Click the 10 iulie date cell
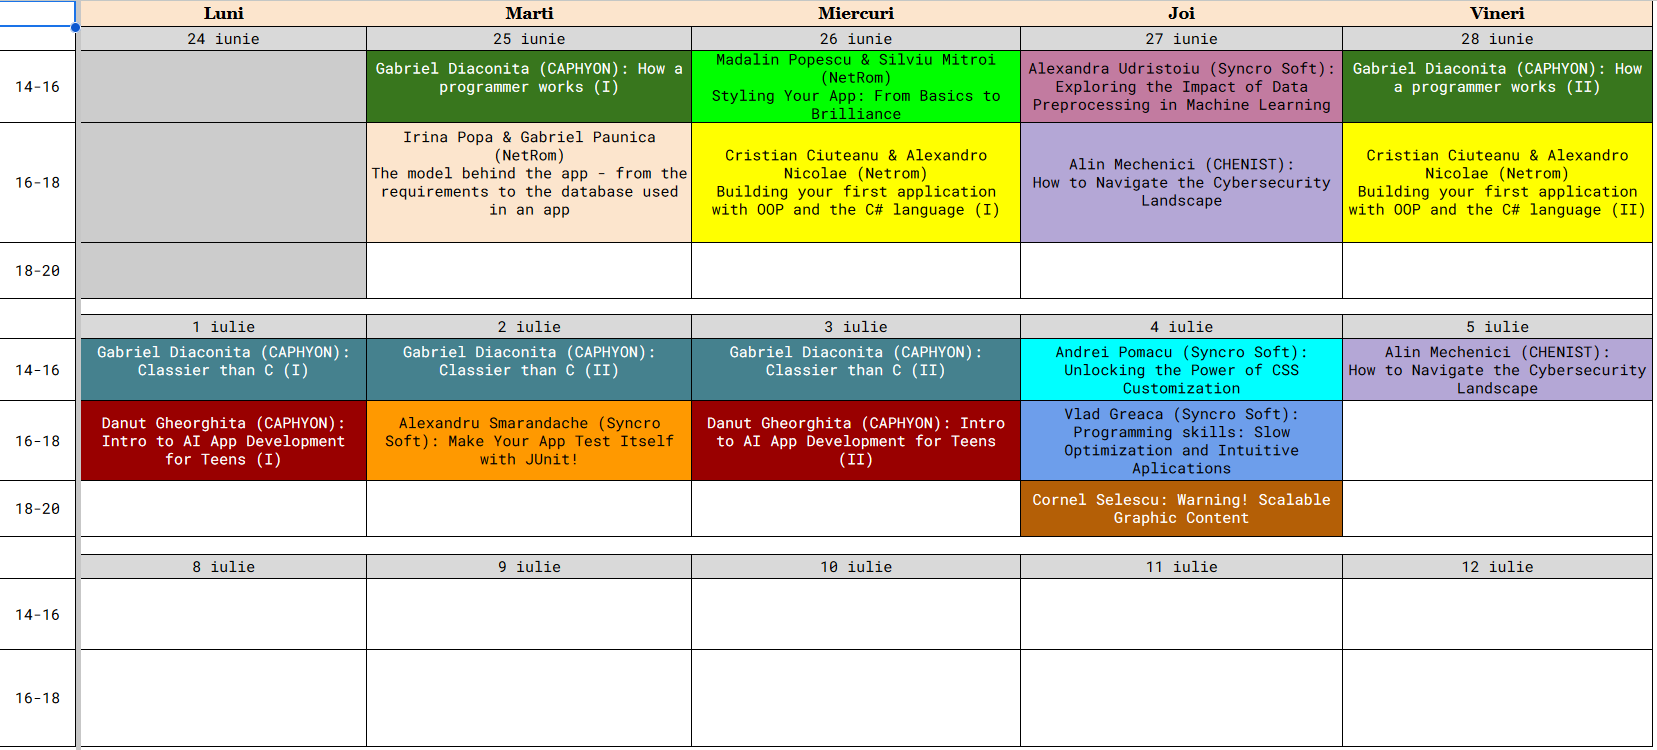Screen dimensions: 1657x750 [856, 567]
